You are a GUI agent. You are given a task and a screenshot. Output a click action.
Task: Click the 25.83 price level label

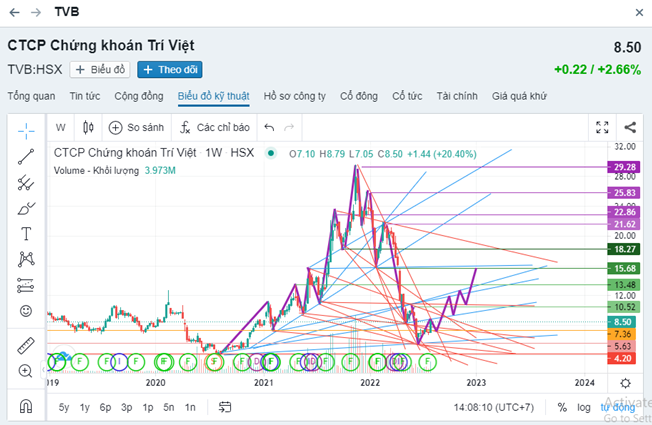(624, 193)
